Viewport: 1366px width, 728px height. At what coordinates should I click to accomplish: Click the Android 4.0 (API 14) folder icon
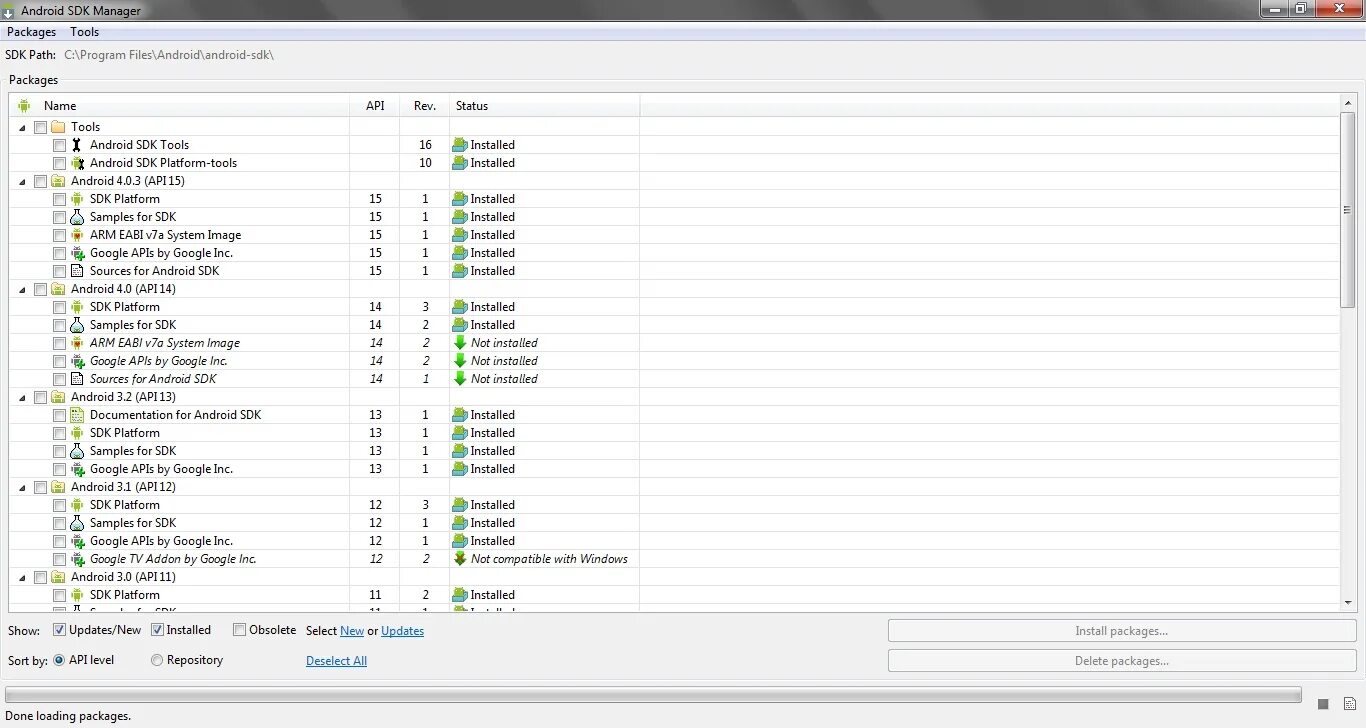[58, 289]
